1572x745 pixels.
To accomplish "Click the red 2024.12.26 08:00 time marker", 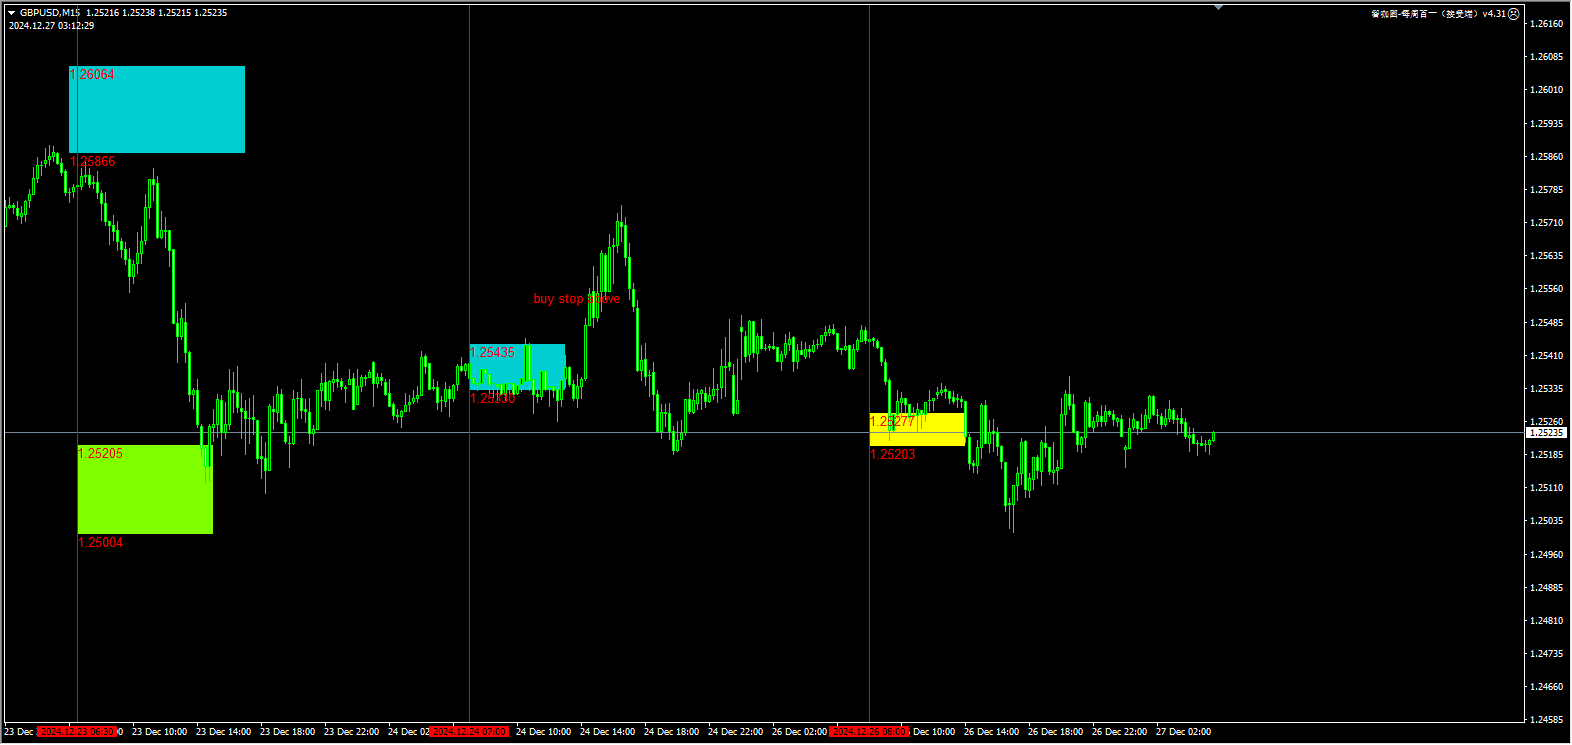I will 869,732.
